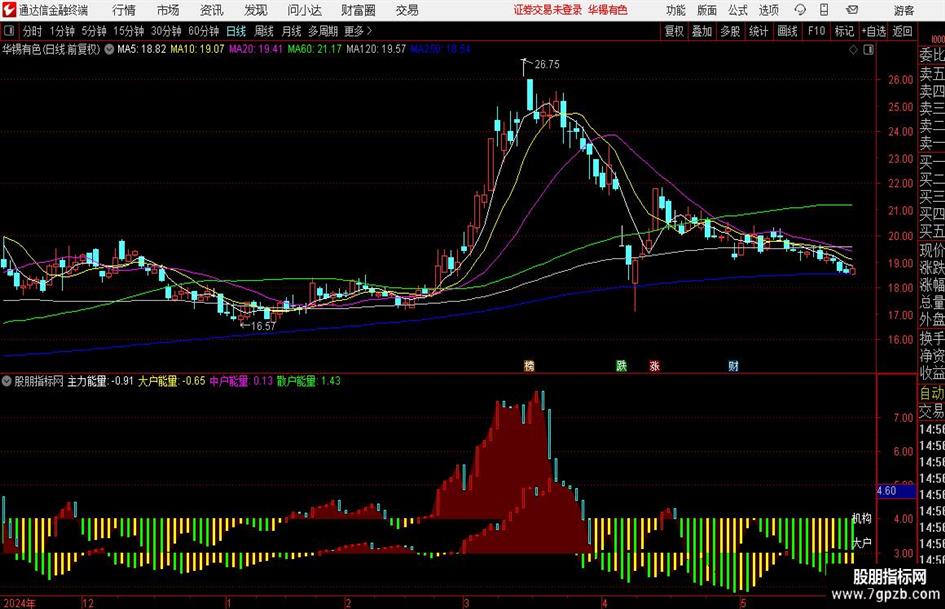Add stock with +自选 button
This screenshot has height=609, width=945.
coord(873,31)
